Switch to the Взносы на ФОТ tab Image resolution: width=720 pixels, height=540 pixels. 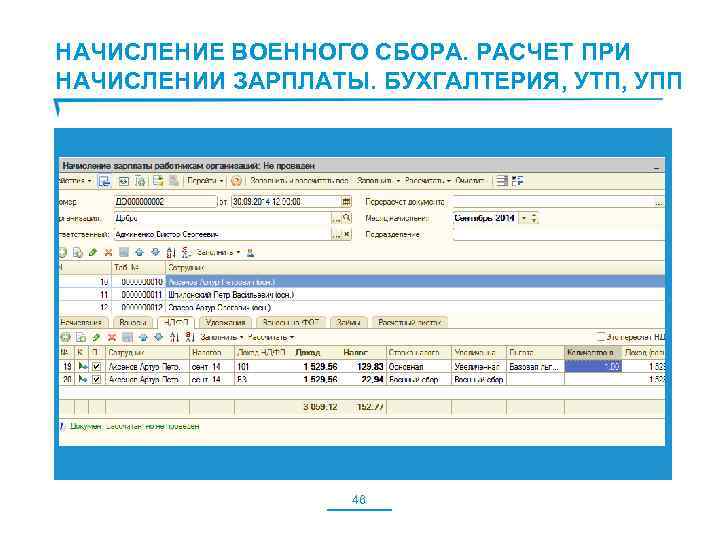(x=290, y=322)
